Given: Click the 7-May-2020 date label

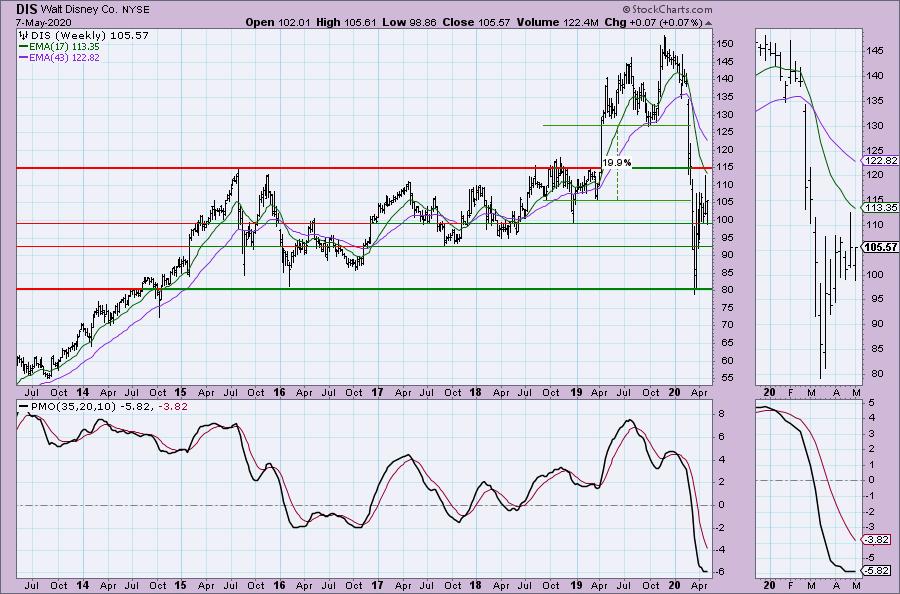Looking at the screenshot, I should point(44,22).
